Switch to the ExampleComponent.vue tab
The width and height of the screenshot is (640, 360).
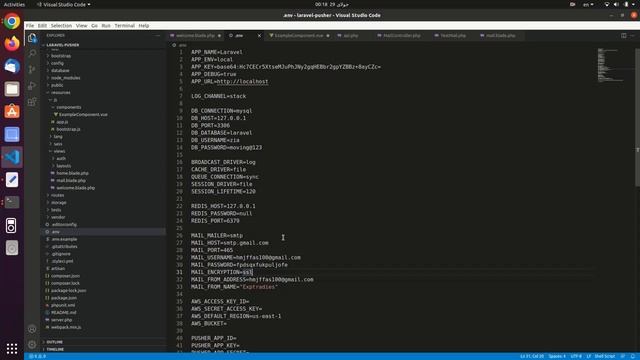tap(299, 36)
